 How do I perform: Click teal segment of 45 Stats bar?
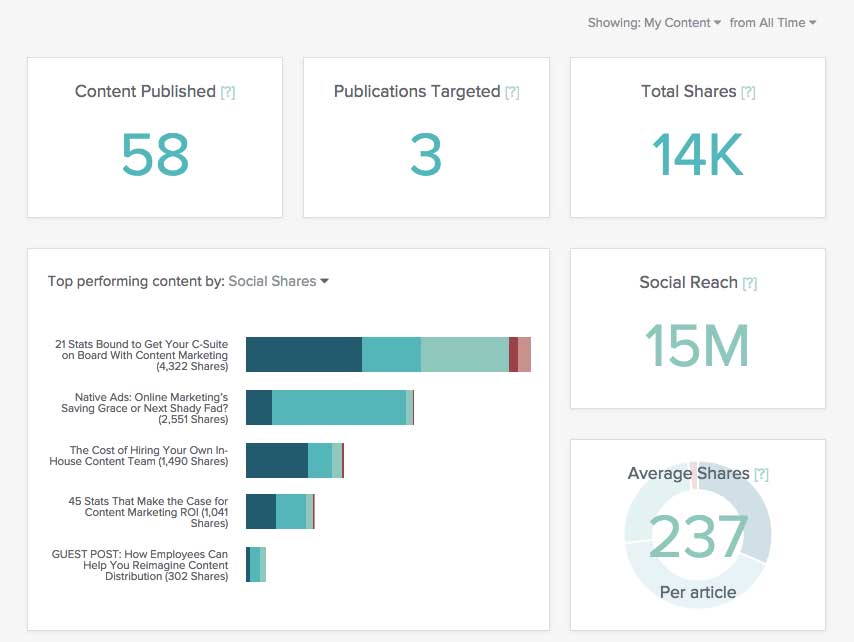pos(291,511)
